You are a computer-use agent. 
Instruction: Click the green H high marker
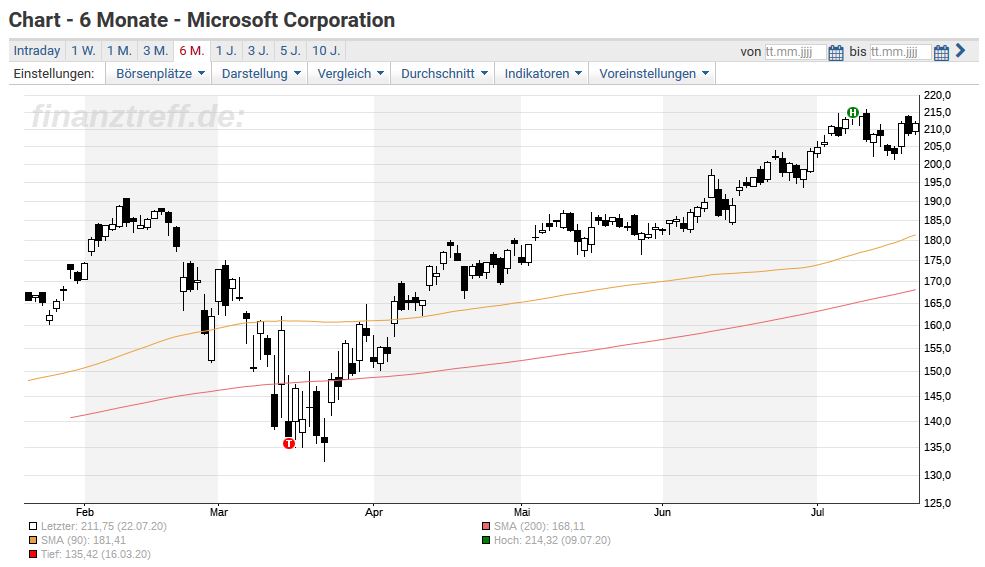[x=852, y=112]
